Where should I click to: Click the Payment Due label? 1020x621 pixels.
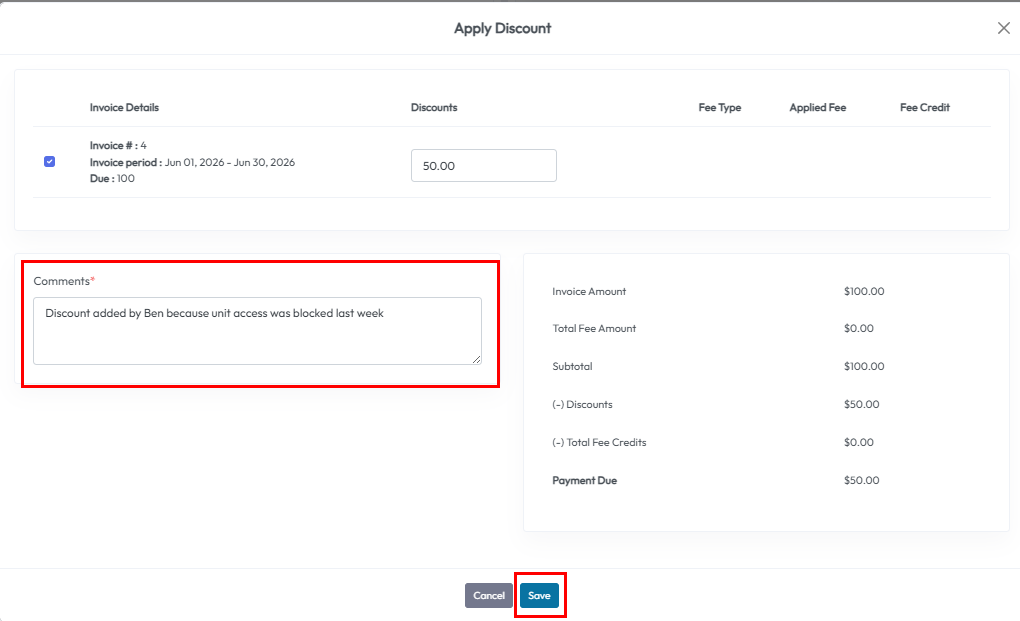coord(584,481)
